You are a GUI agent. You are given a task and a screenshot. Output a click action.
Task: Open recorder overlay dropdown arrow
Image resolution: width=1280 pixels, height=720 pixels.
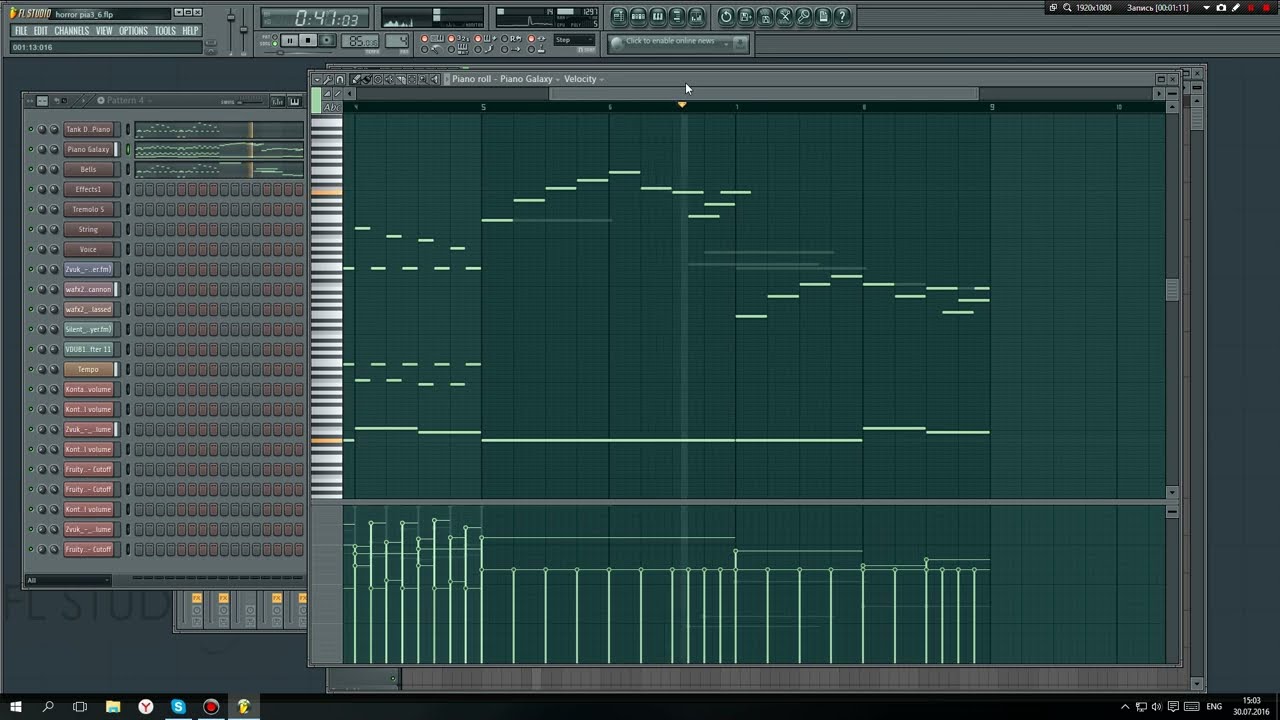[x=1206, y=7]
